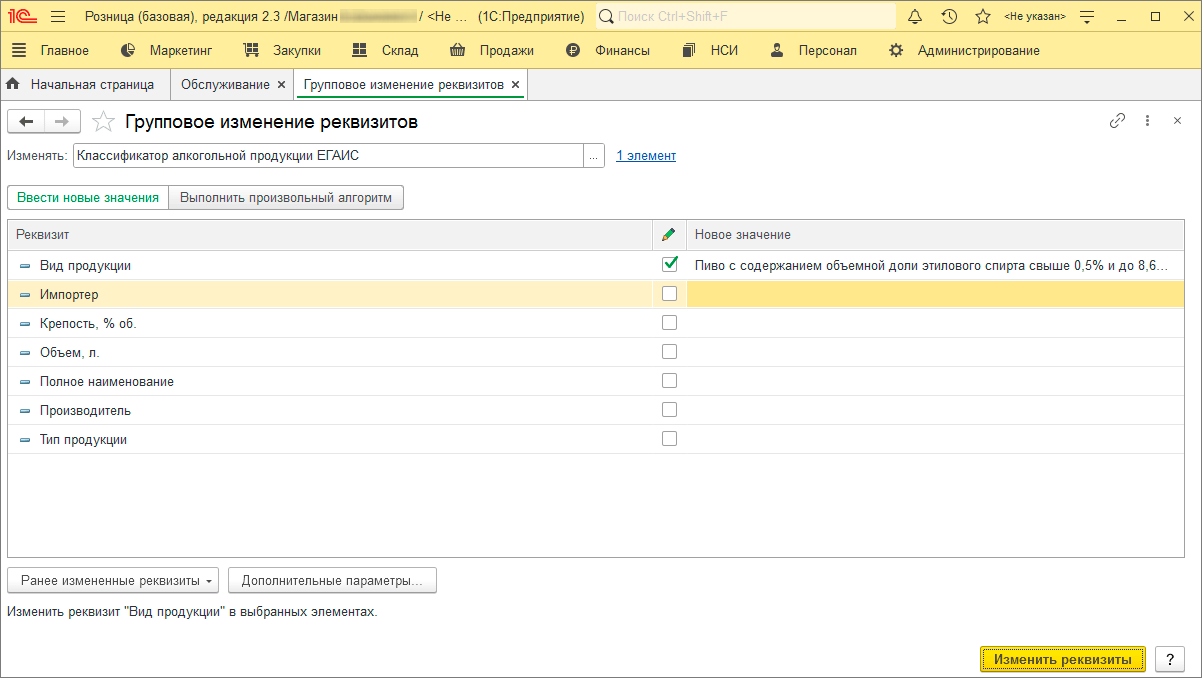Click the 1C logo icon
This screenshot has height=678, width=1202.
click(22, 17)
